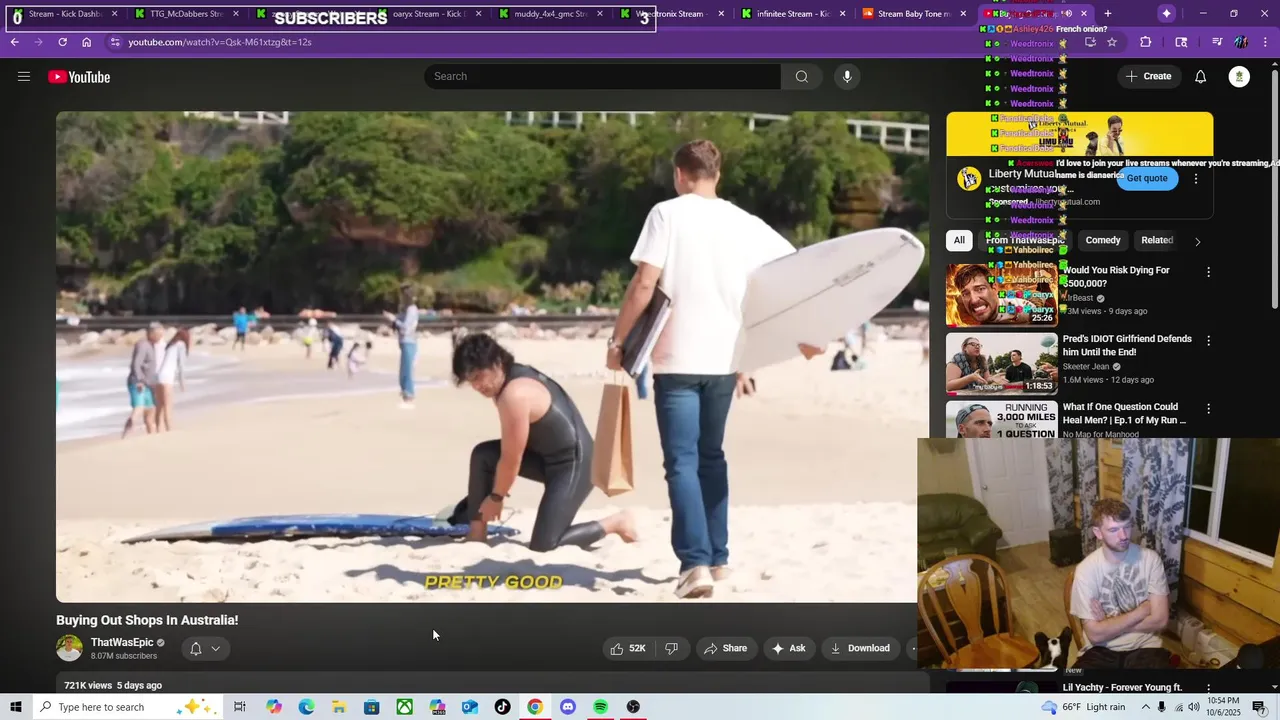Open the clock showing 10:54 PM
The image size is (1280, 720).
[1225, 707]
